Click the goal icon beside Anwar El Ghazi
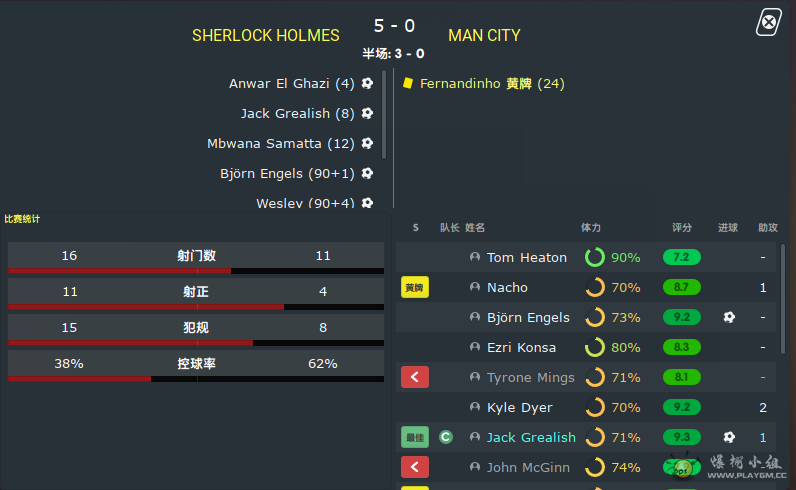Image resolution: width=796 pixels, height=490 pixels. tap(367, 84)
